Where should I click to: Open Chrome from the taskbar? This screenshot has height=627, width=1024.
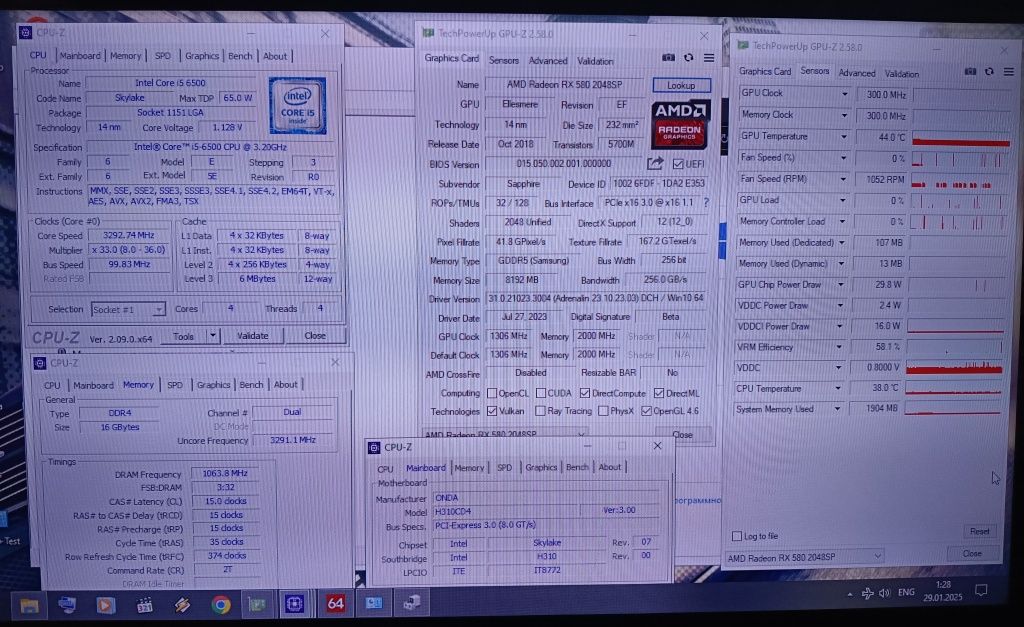(x=220, y=605)
